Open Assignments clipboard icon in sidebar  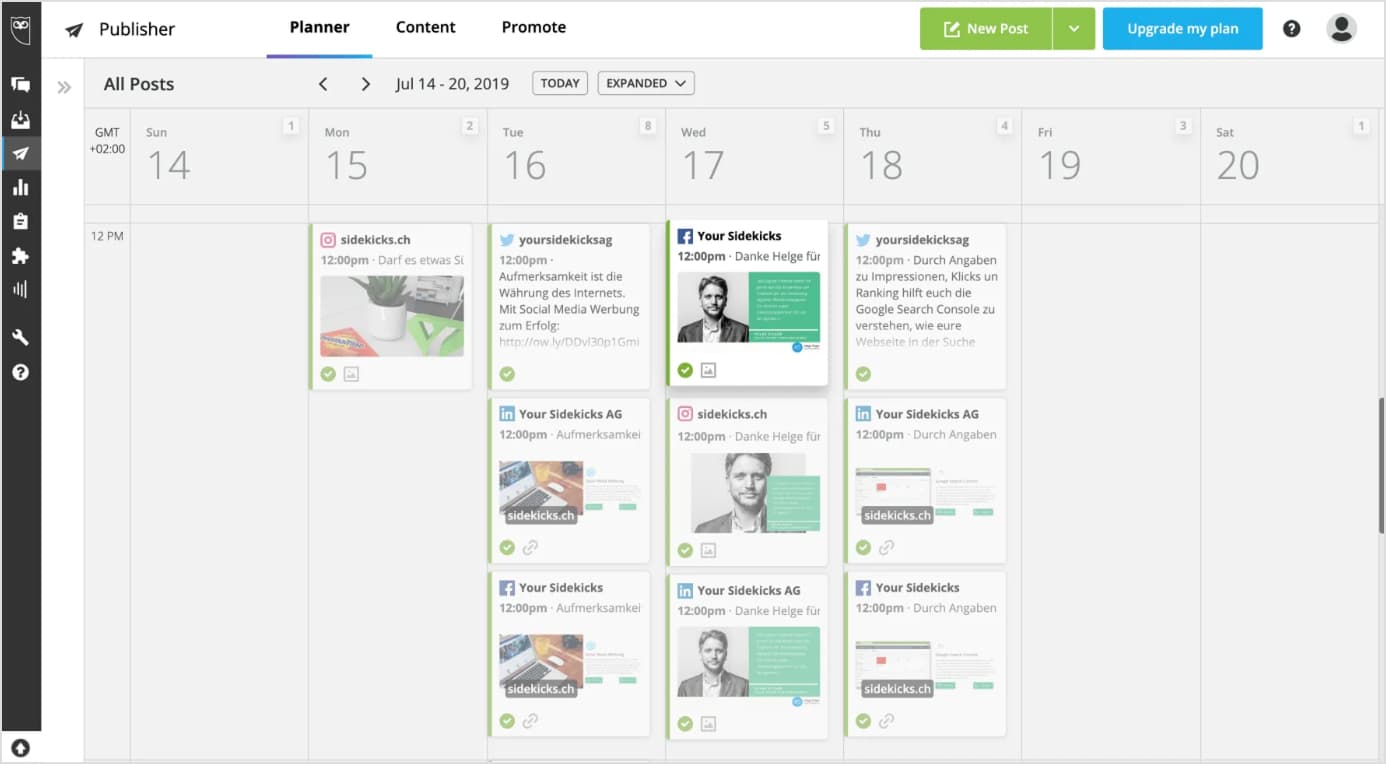pyautogui.click(x=20, y=221)
